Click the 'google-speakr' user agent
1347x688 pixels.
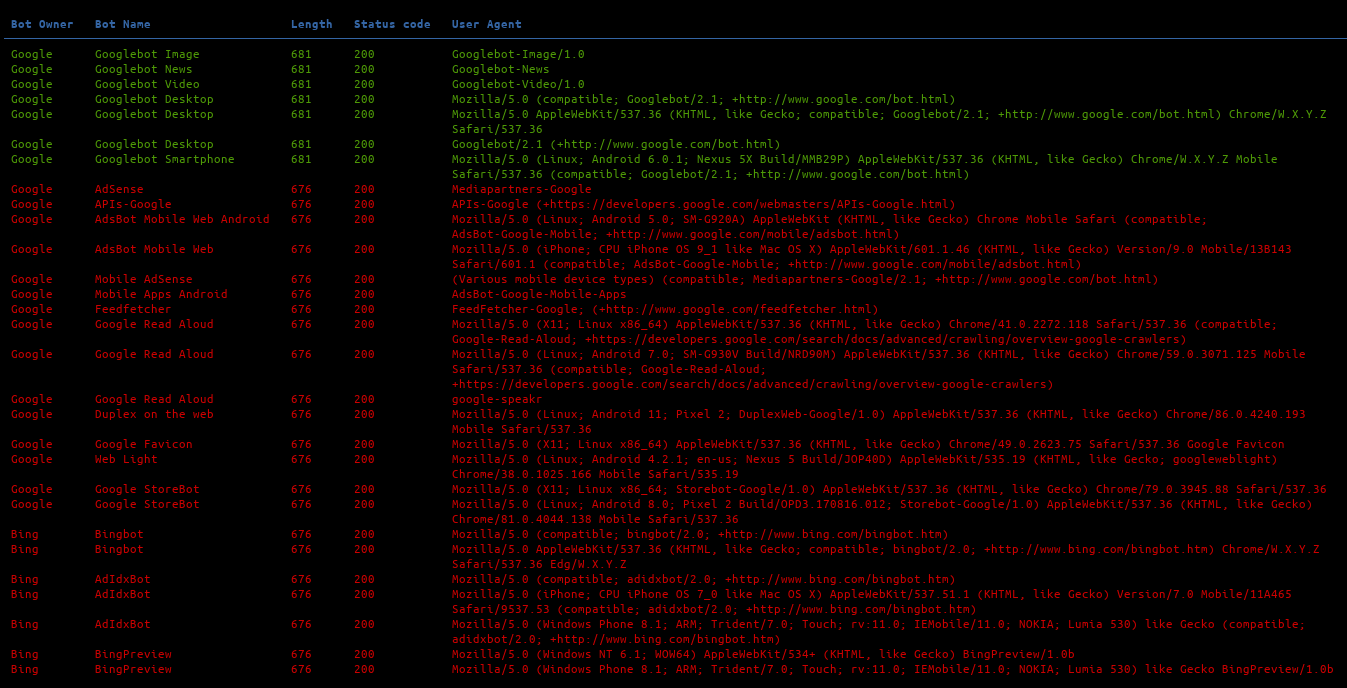tap(497, 399)
